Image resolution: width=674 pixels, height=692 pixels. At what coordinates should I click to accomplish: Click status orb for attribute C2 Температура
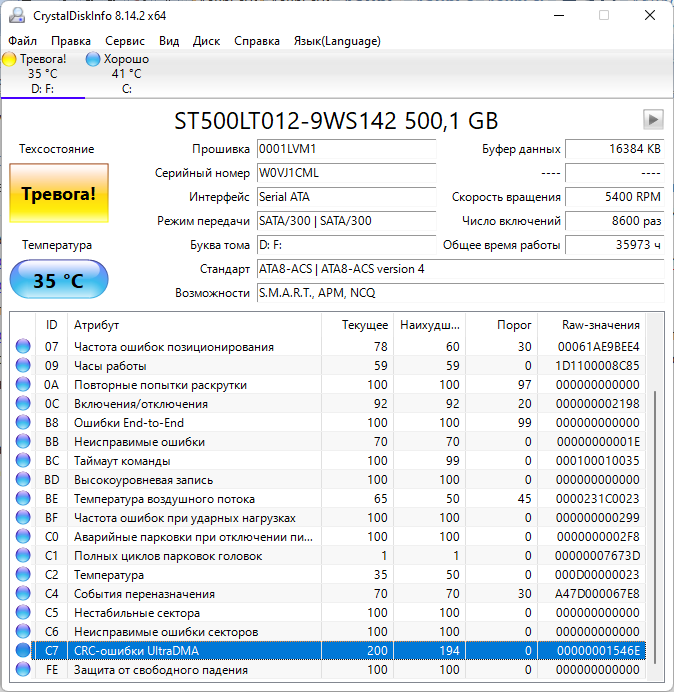(23, 574)
